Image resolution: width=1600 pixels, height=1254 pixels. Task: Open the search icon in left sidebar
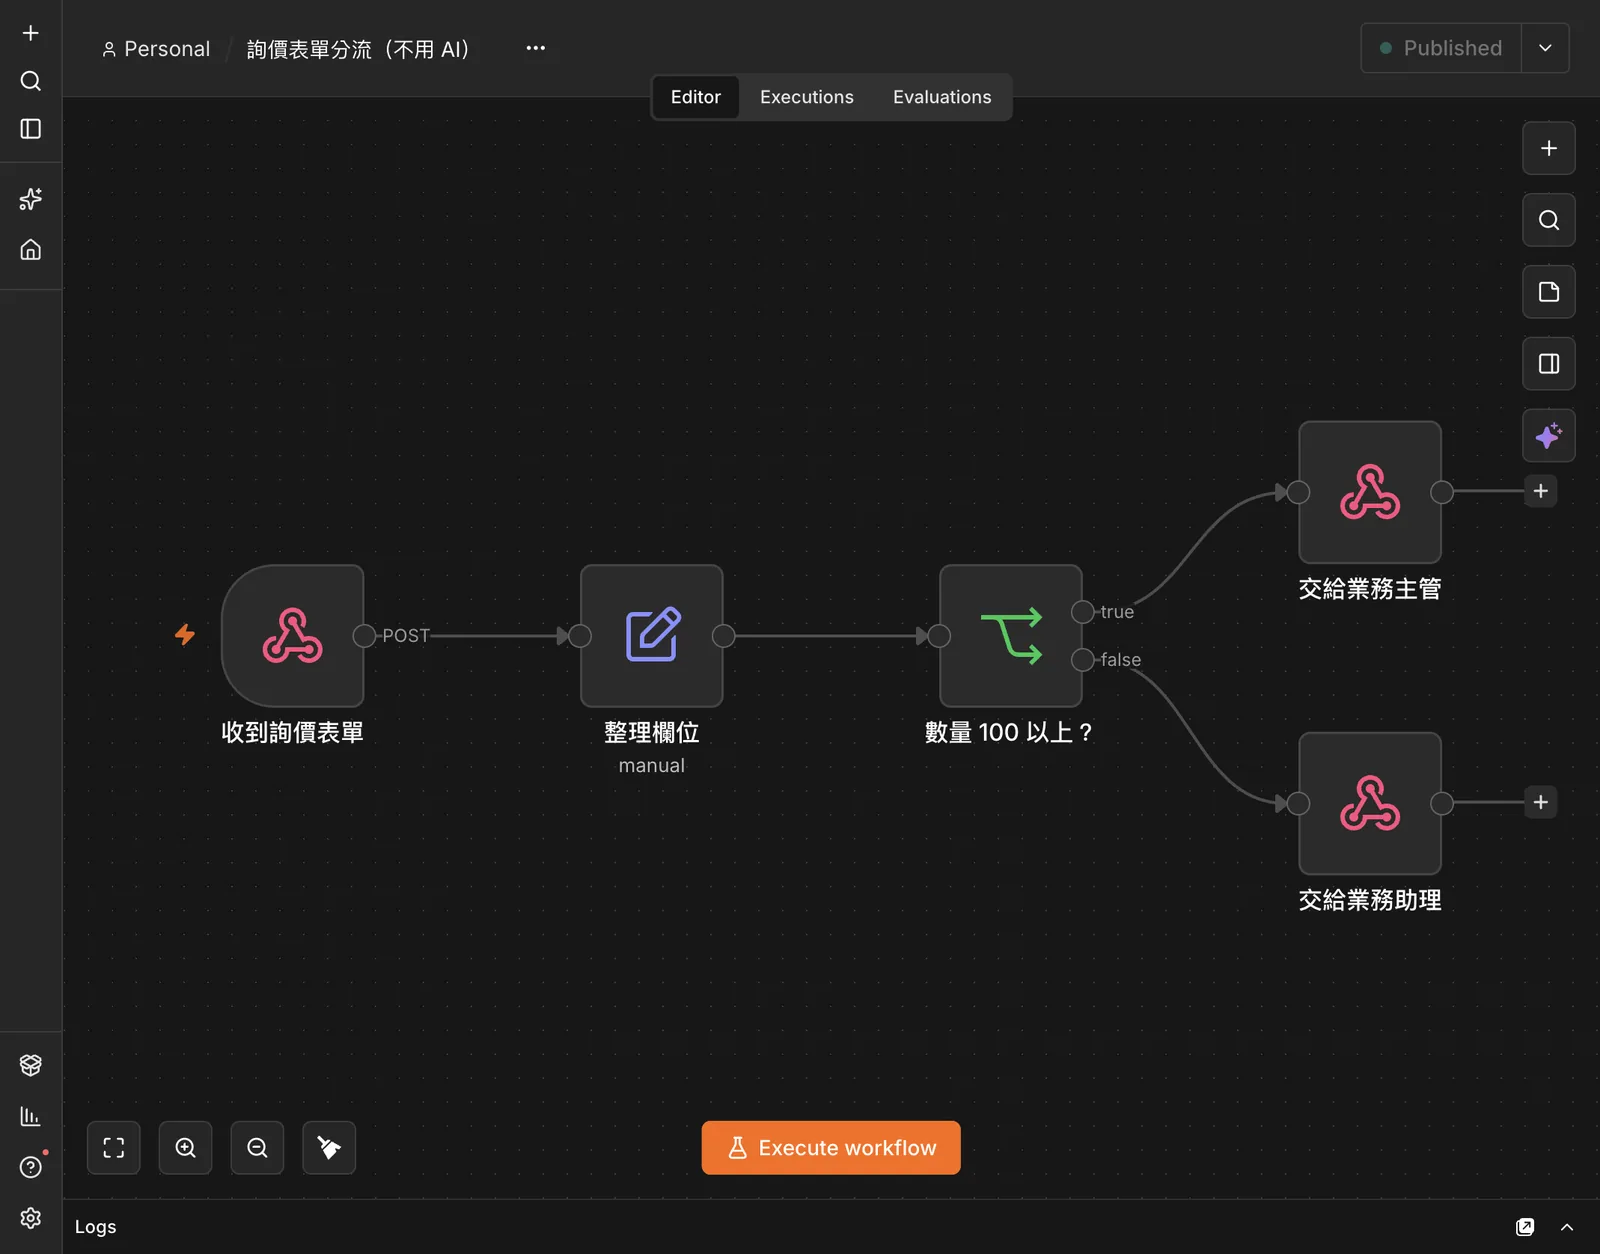point(31,81)
